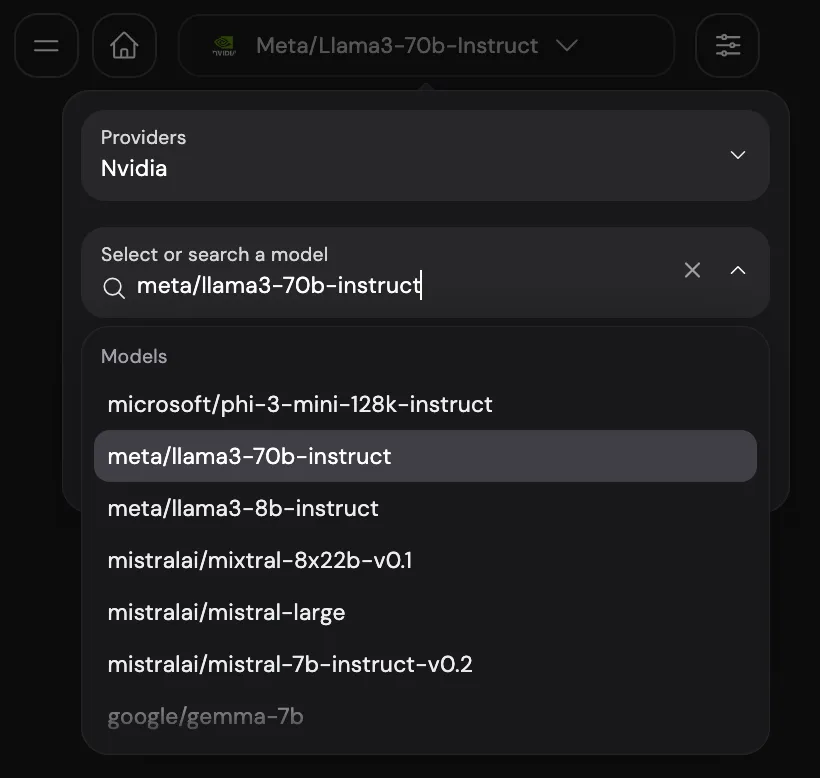Choose mistralai/mixtral-8x22b-v0.1 model

[260, 560]
